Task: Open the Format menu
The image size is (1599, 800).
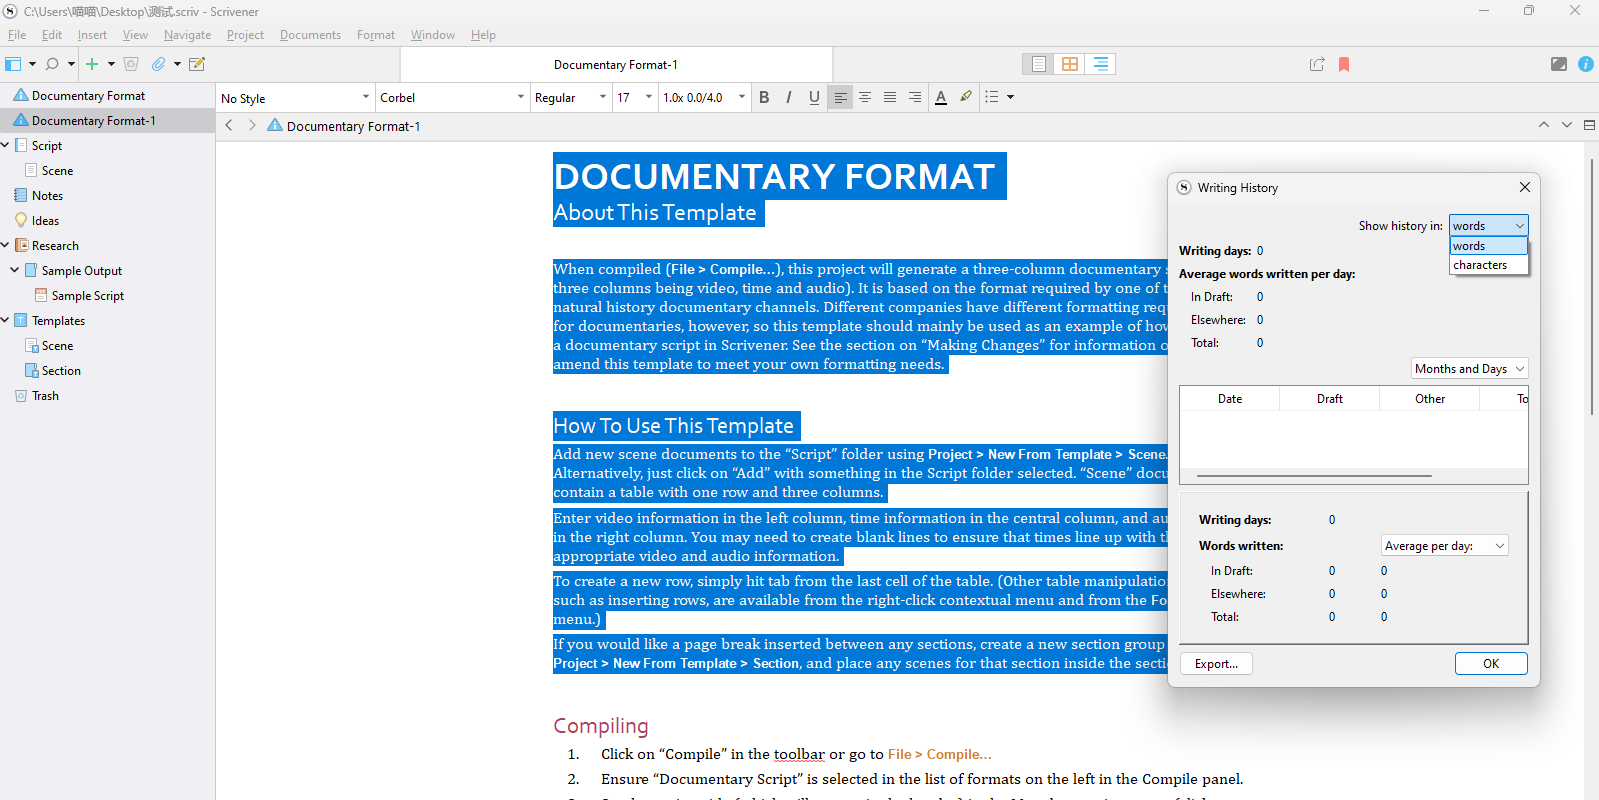Action: click(x=375, y=35)
